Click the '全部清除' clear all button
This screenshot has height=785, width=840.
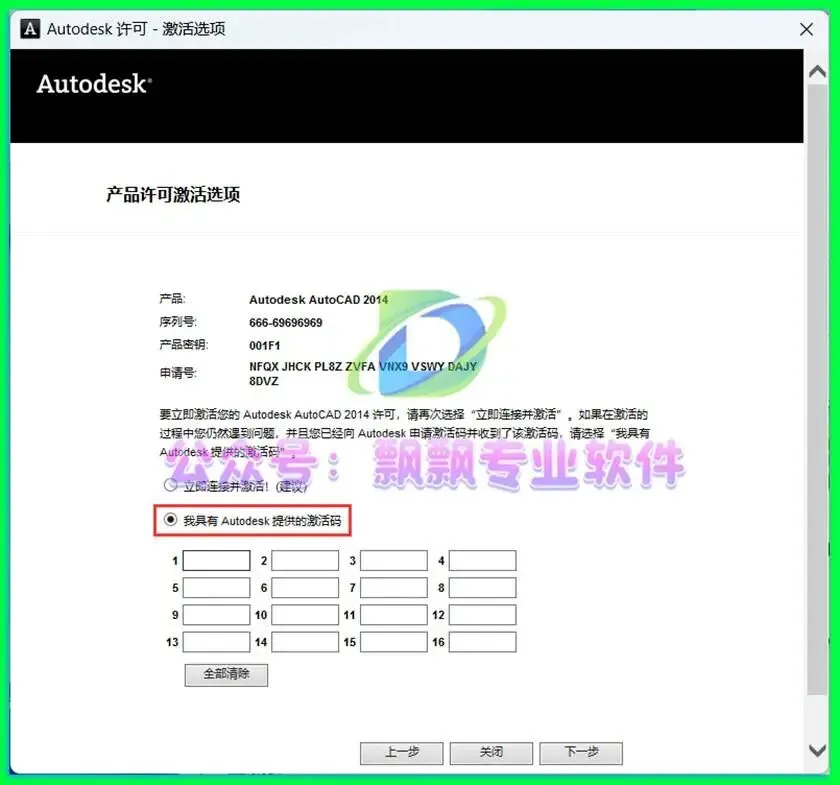[226, 675]
